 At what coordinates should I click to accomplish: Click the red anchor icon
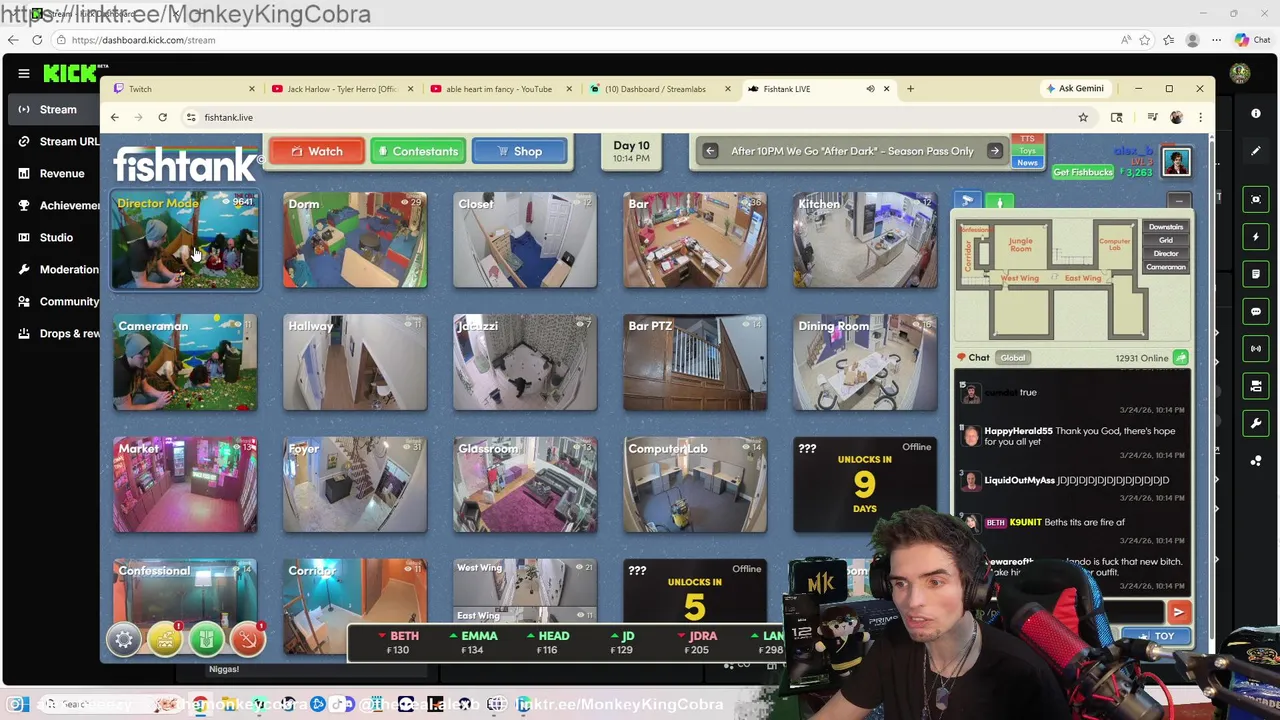pyautogui.click(x=247, y=639)
